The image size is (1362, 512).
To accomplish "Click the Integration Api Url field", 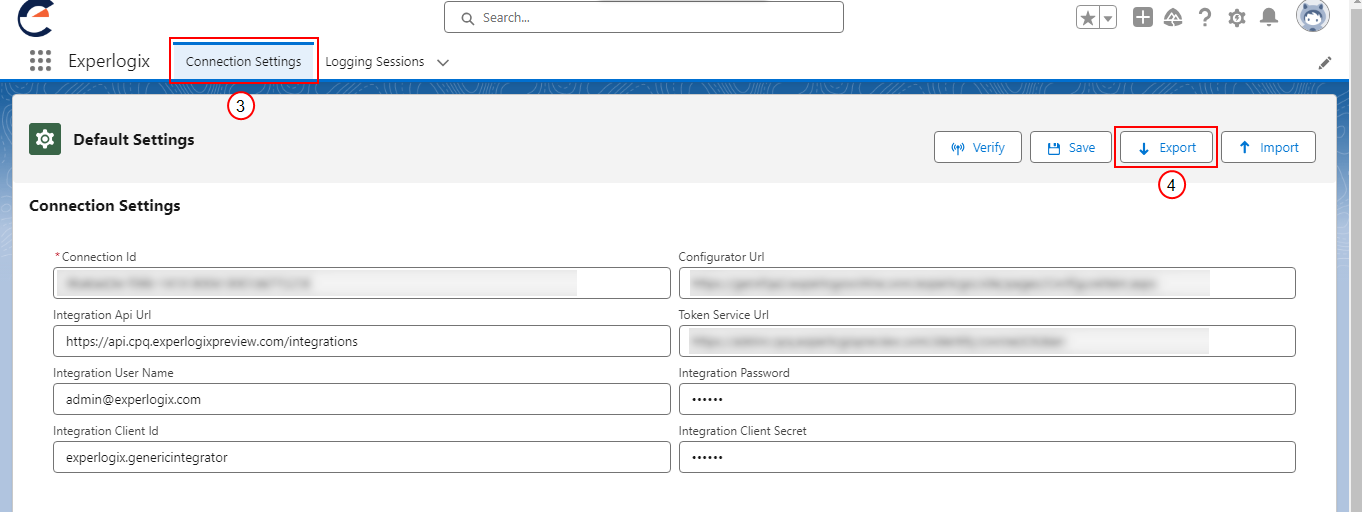I will point(362,341).
